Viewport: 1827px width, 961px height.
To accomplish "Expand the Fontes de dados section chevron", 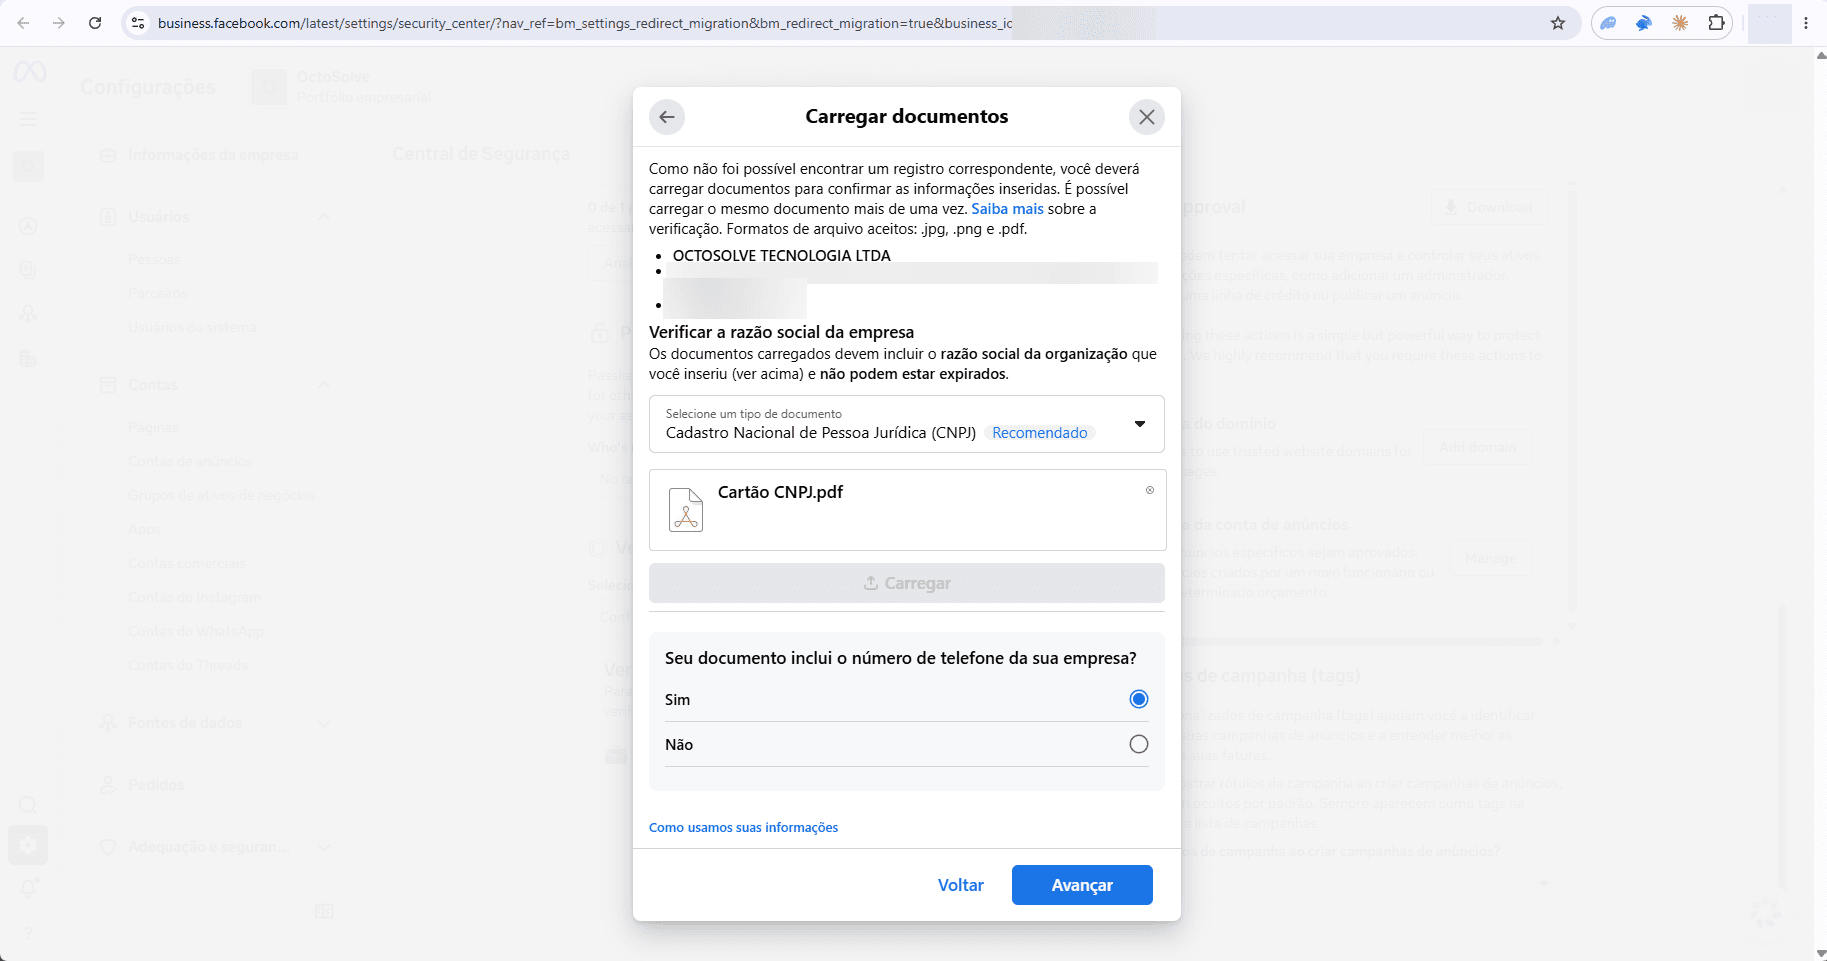I will coord(324,723).
